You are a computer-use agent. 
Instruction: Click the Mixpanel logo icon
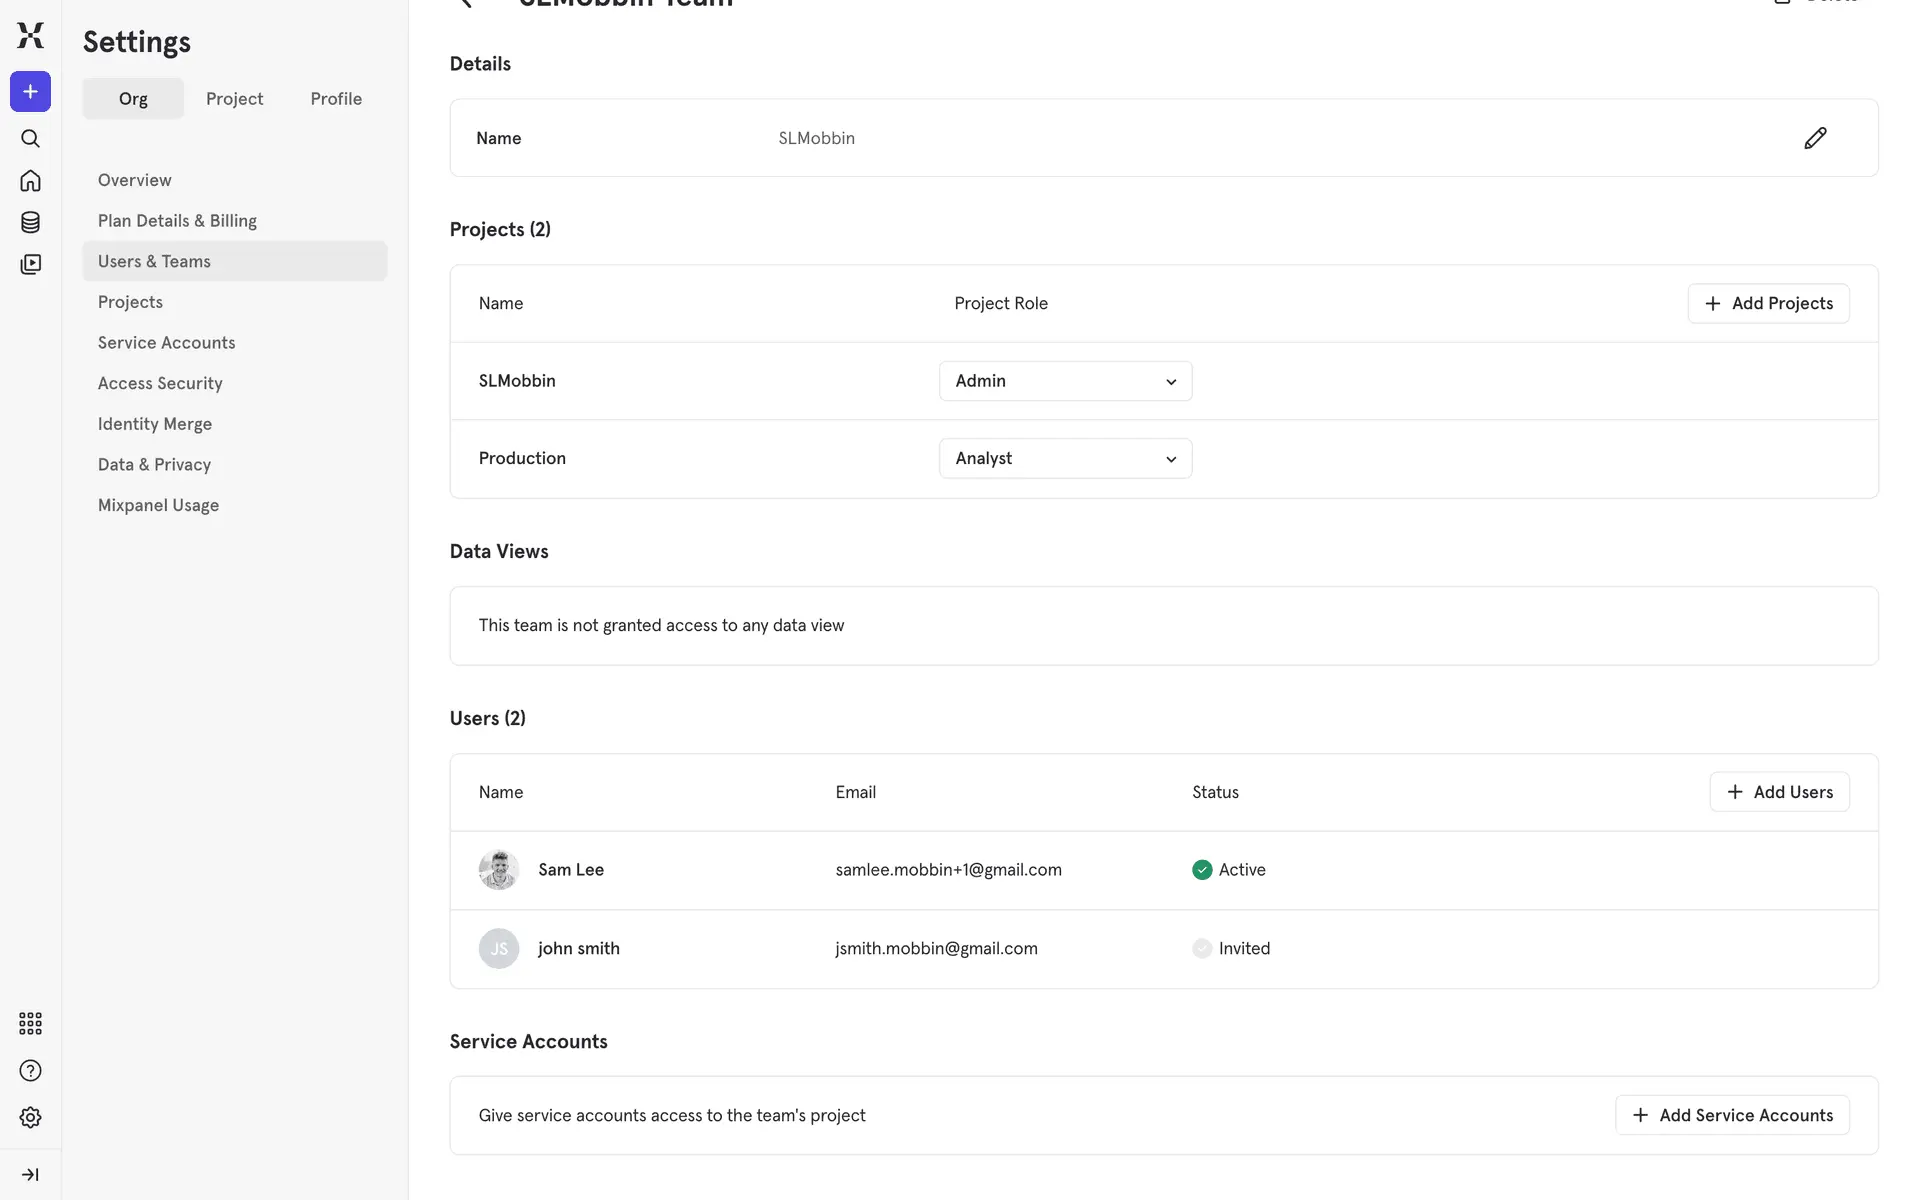point(30,35)
